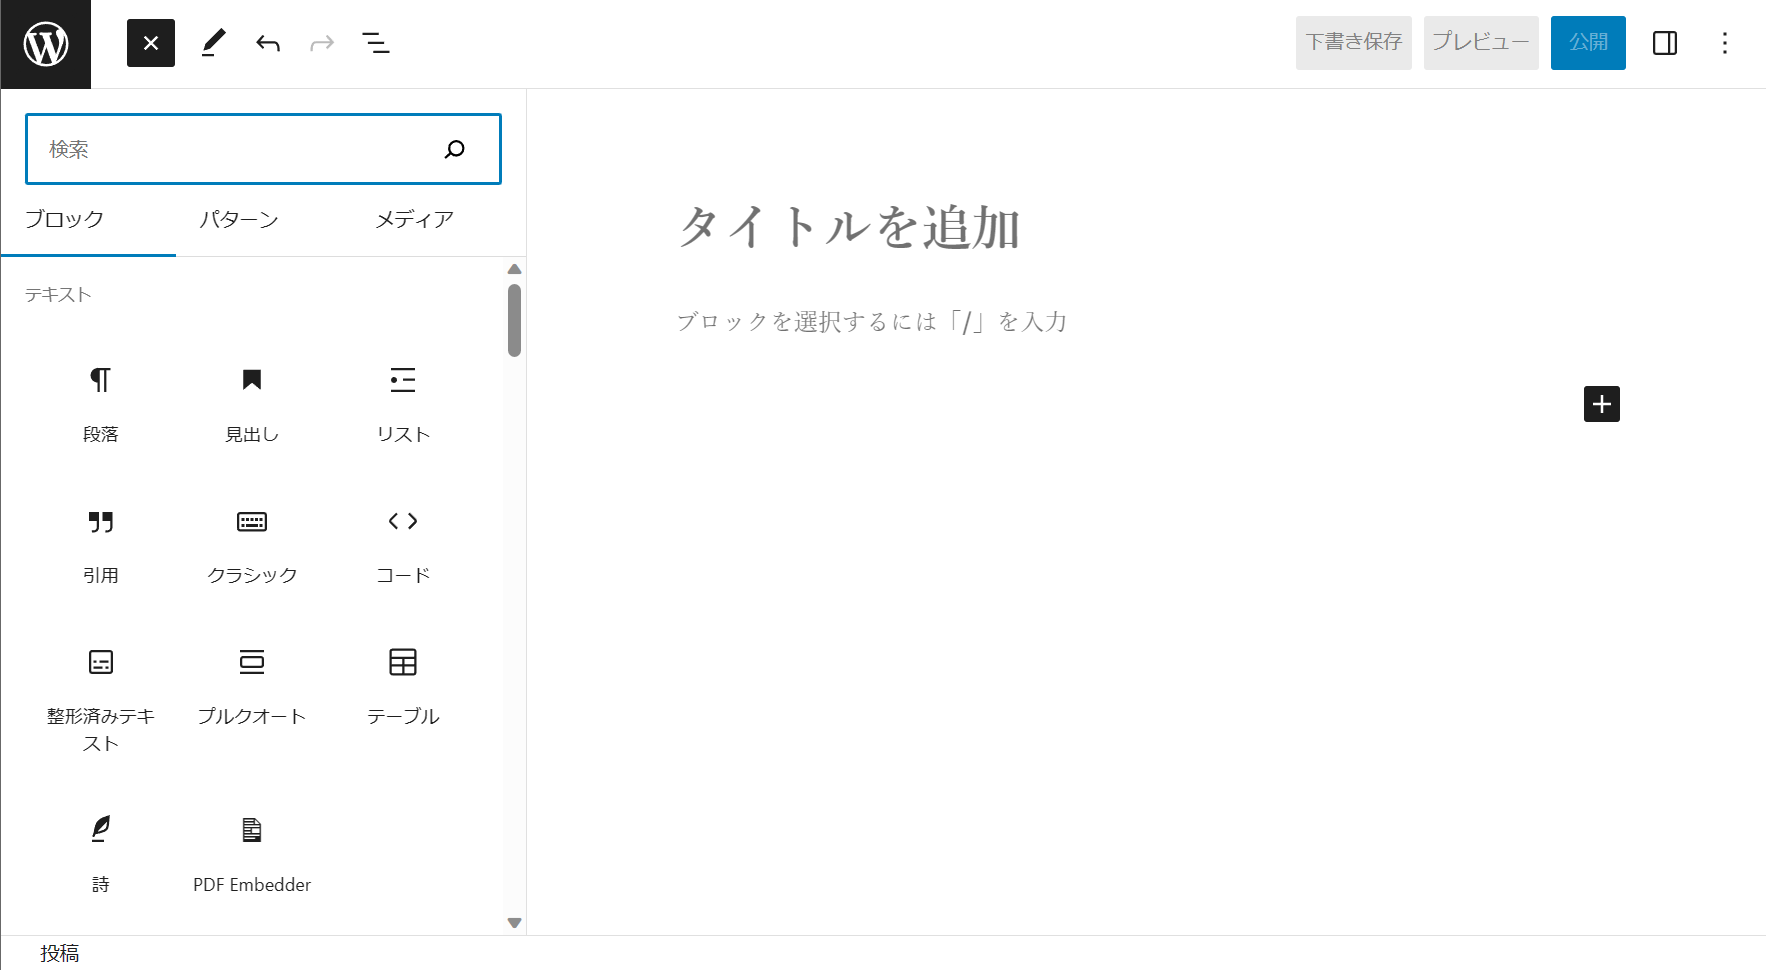Switch to the メディア tab
The width and height of the screenshot is (1766, 970).
414,220
